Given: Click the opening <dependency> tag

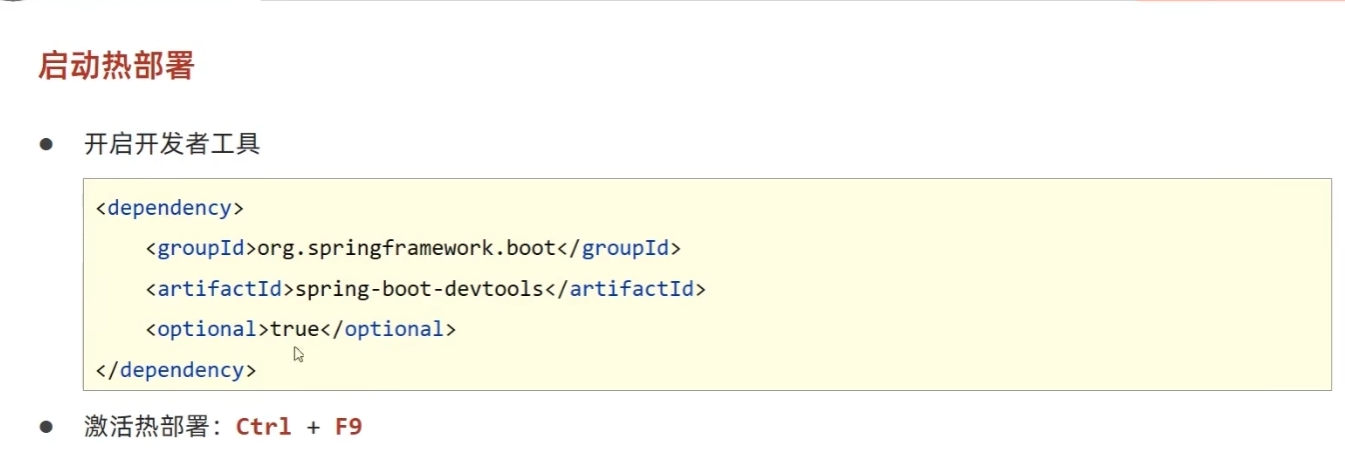Looking at the screenshot, I should click(x=169, y=208).
